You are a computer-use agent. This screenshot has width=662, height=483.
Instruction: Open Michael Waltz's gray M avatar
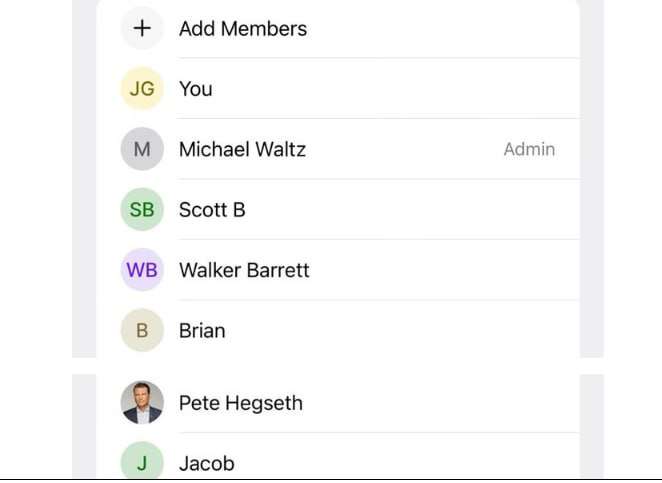pos(142,149)
